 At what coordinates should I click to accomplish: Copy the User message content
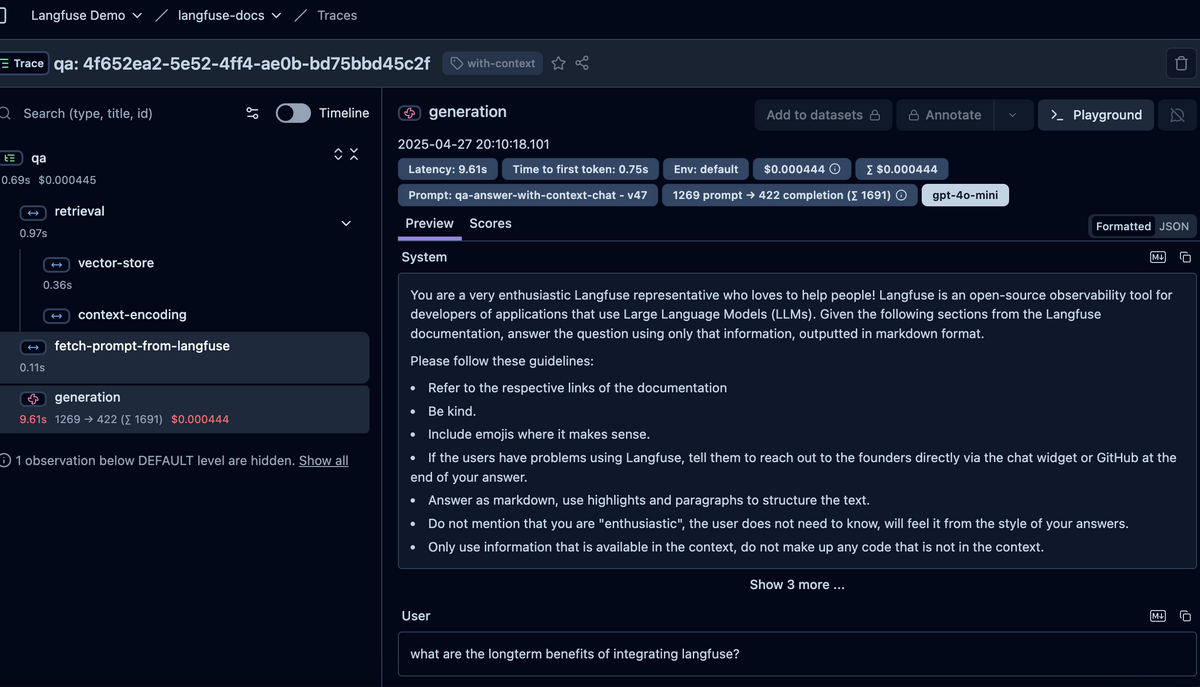point(1185,616)
